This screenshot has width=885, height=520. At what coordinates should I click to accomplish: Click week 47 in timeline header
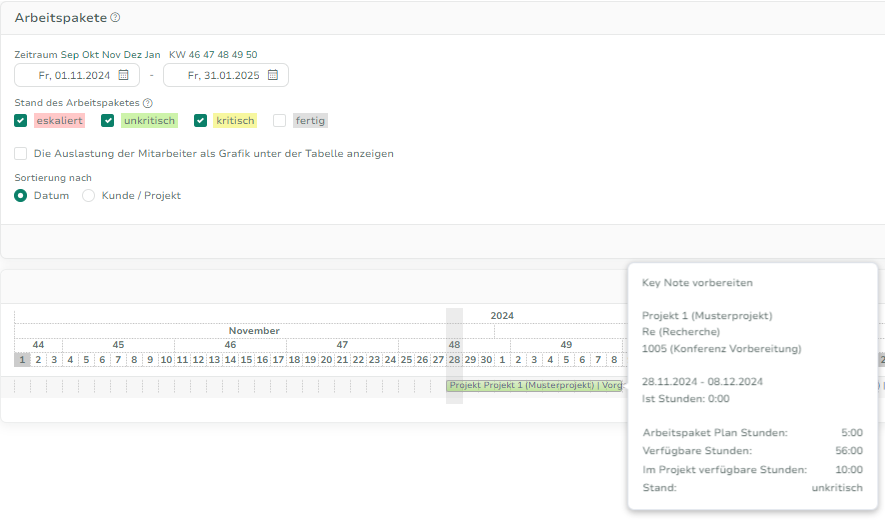[342, 345]
